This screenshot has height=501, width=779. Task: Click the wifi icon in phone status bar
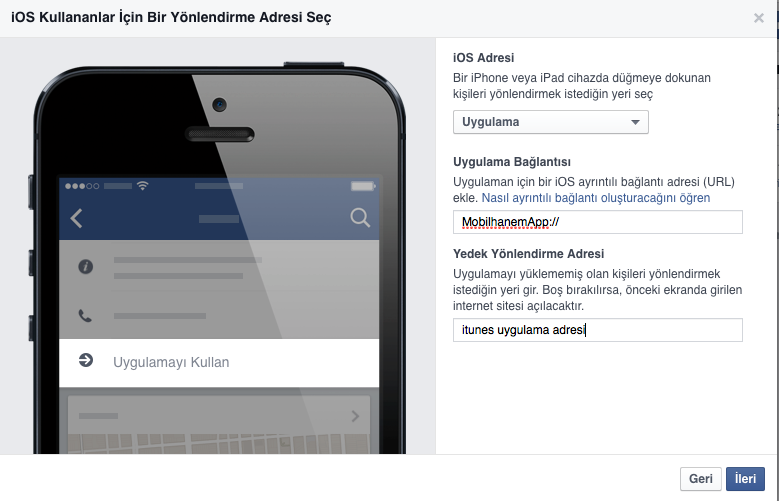143,186
